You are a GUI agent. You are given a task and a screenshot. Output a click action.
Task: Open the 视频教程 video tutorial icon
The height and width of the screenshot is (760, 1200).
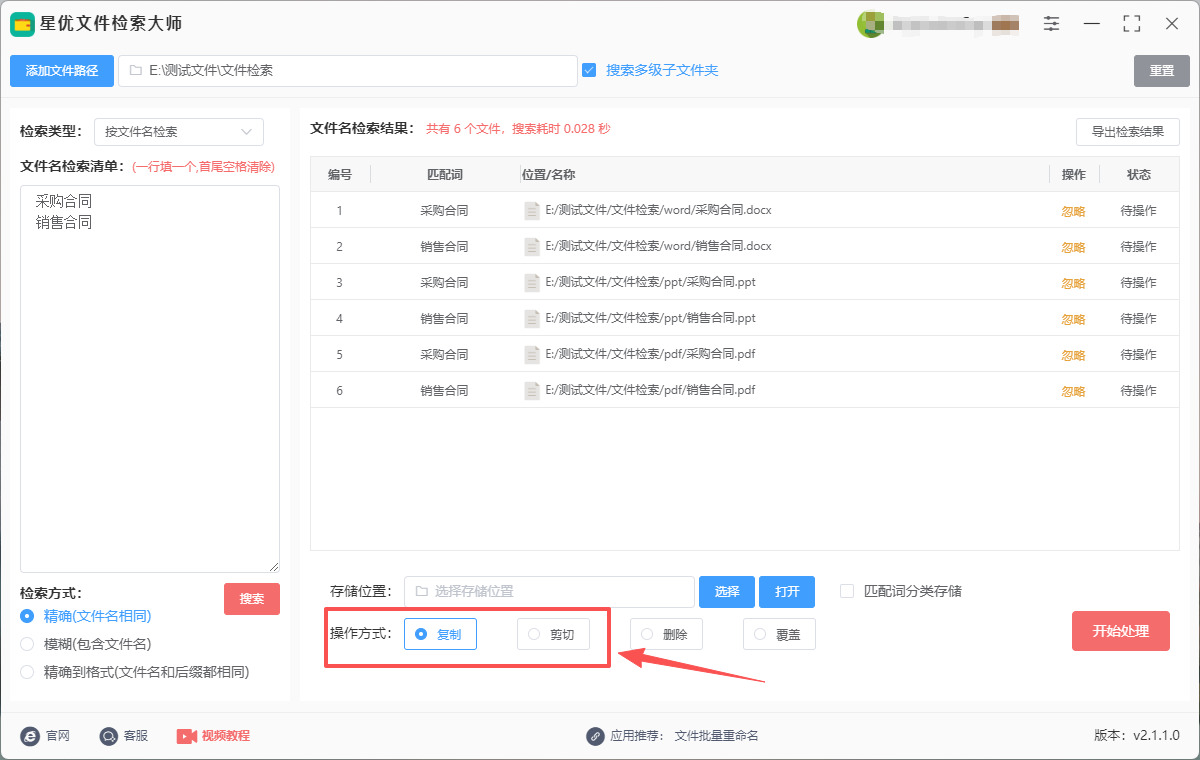187,736
